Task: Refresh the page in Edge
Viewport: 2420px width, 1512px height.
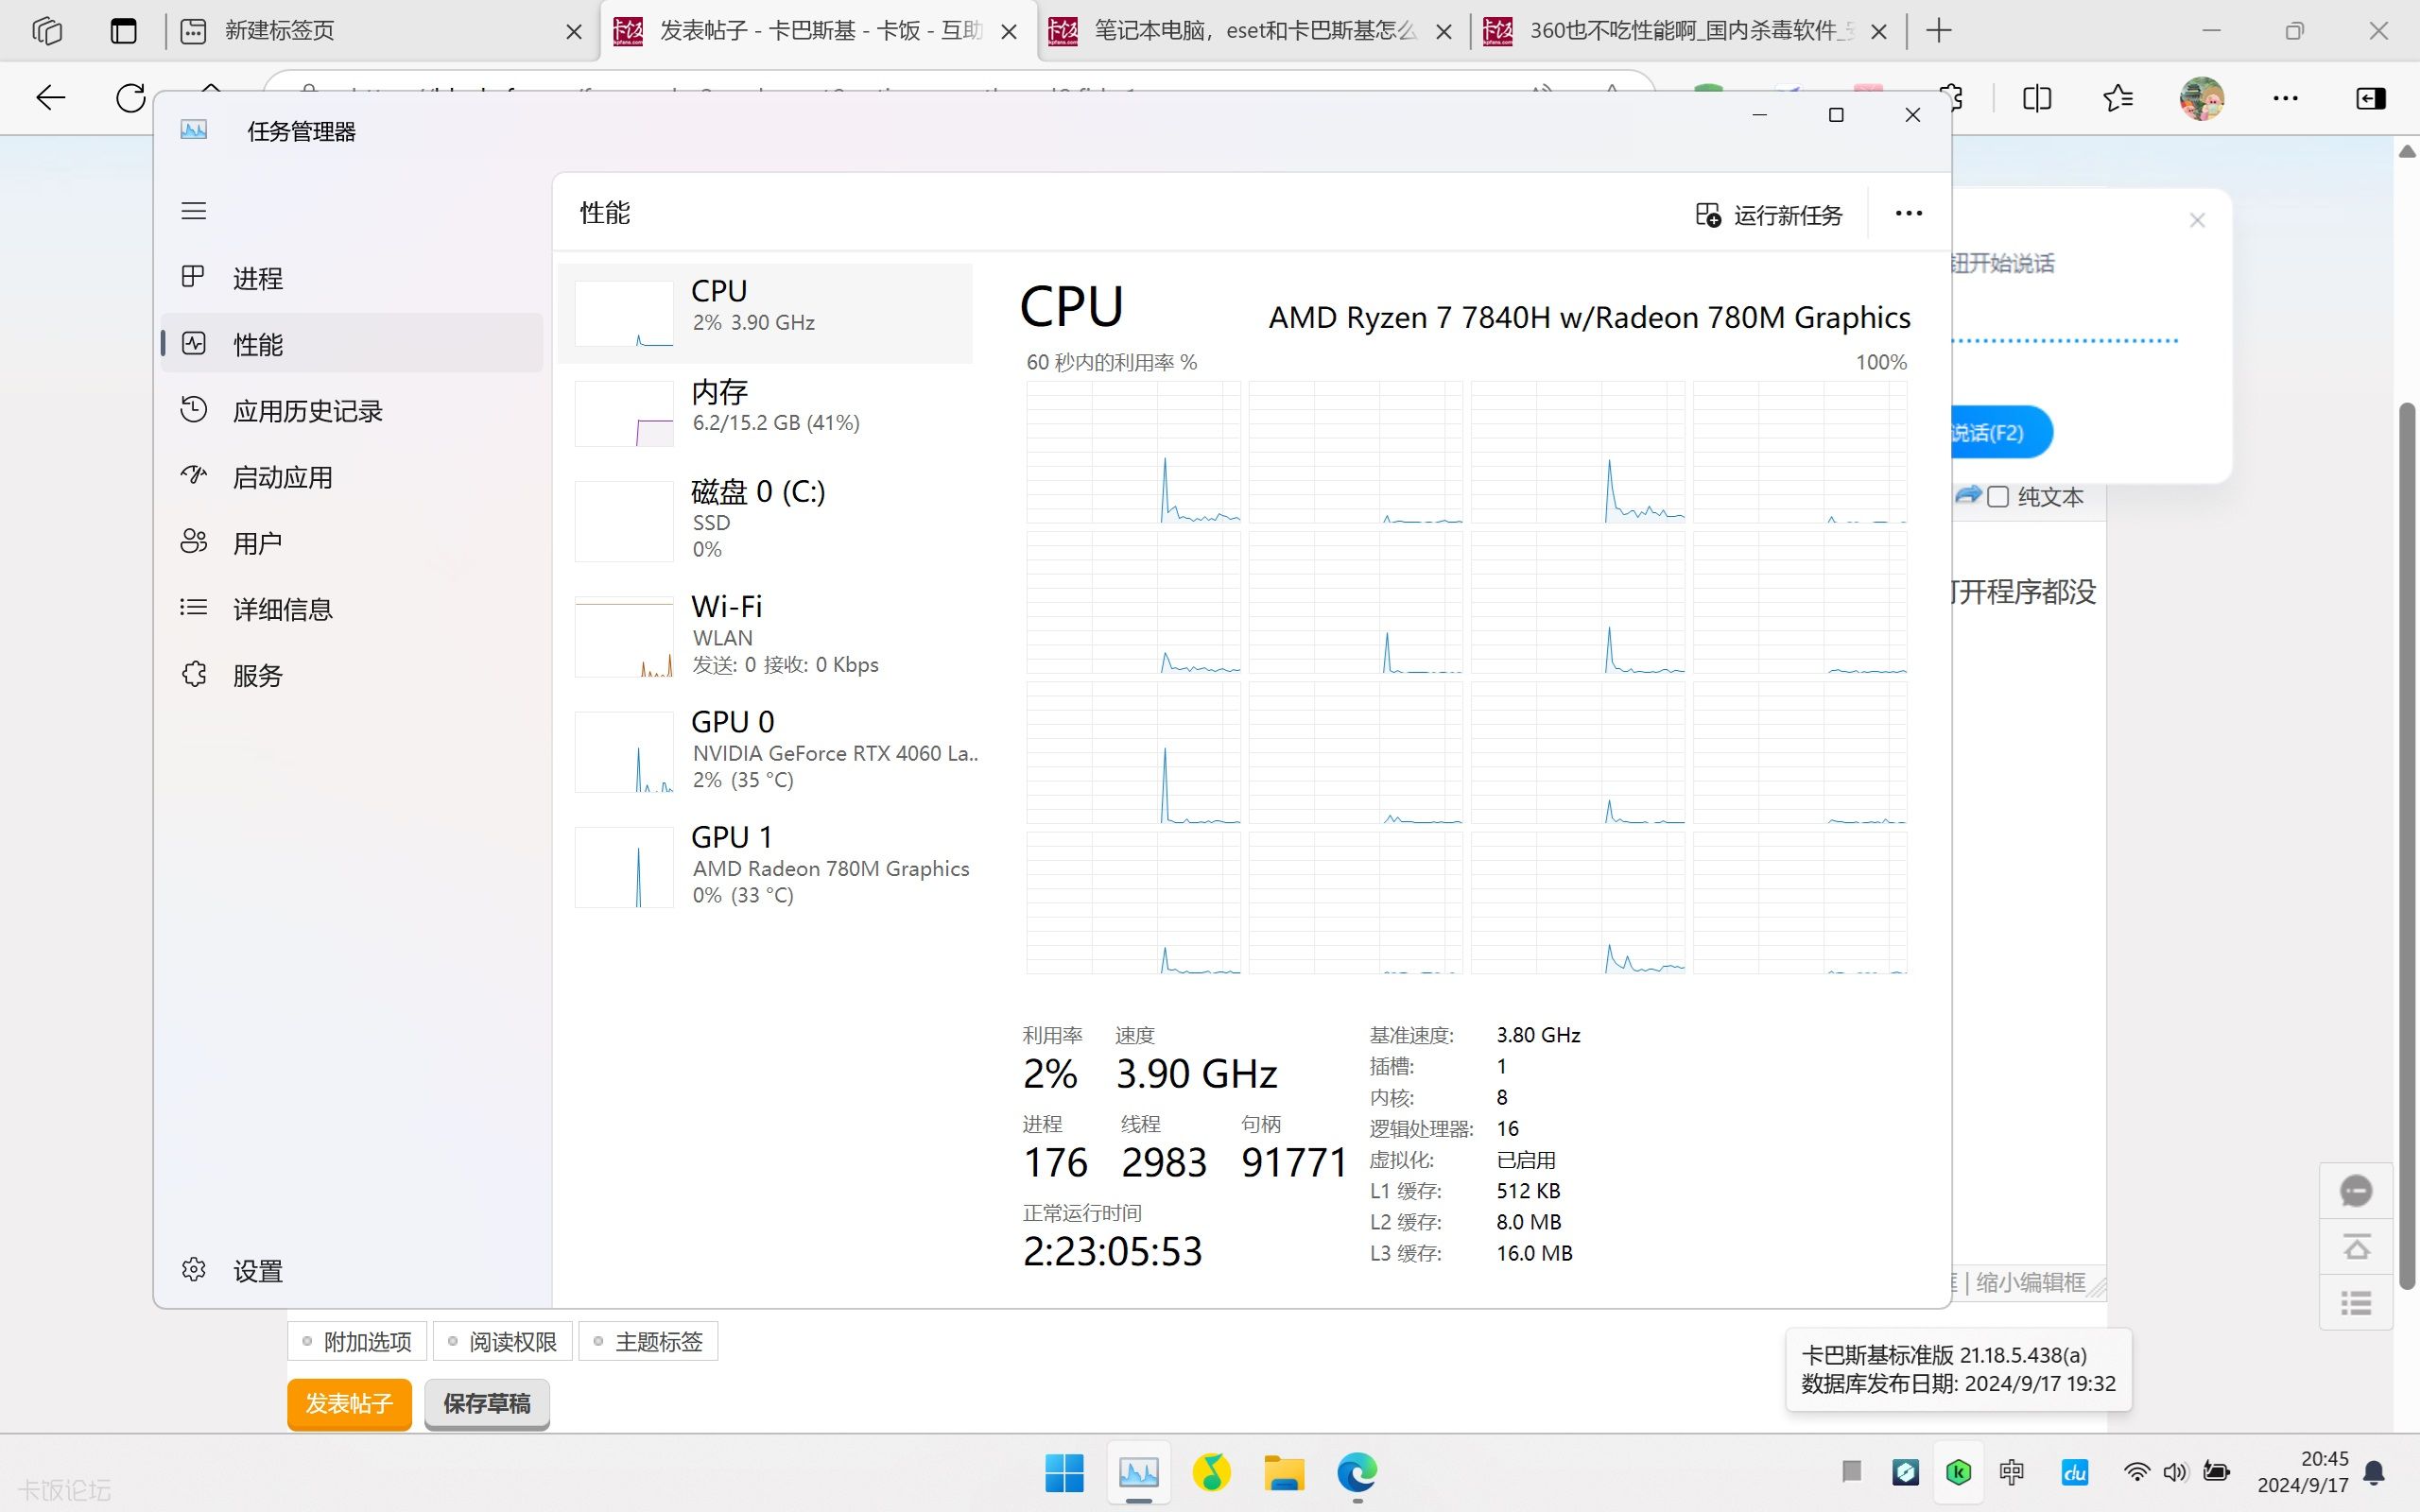Action: [130, 98]
